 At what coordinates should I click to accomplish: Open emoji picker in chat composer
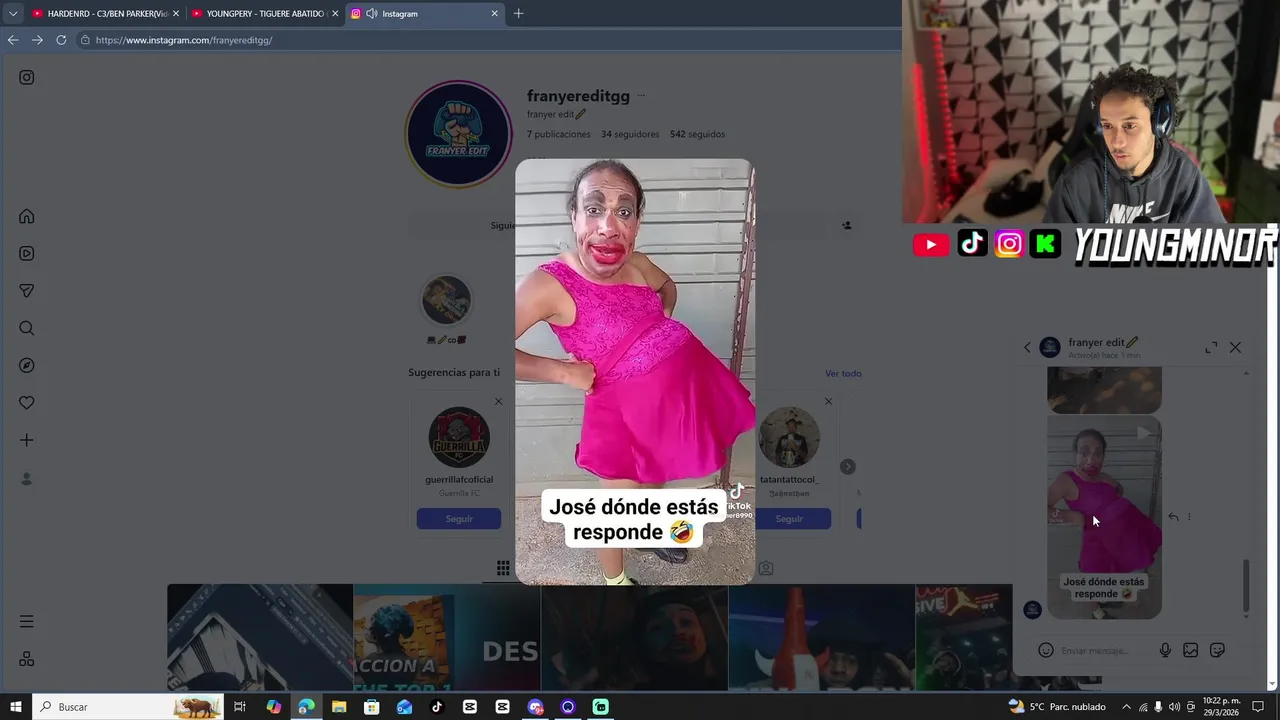click(x=1046, y=650)
